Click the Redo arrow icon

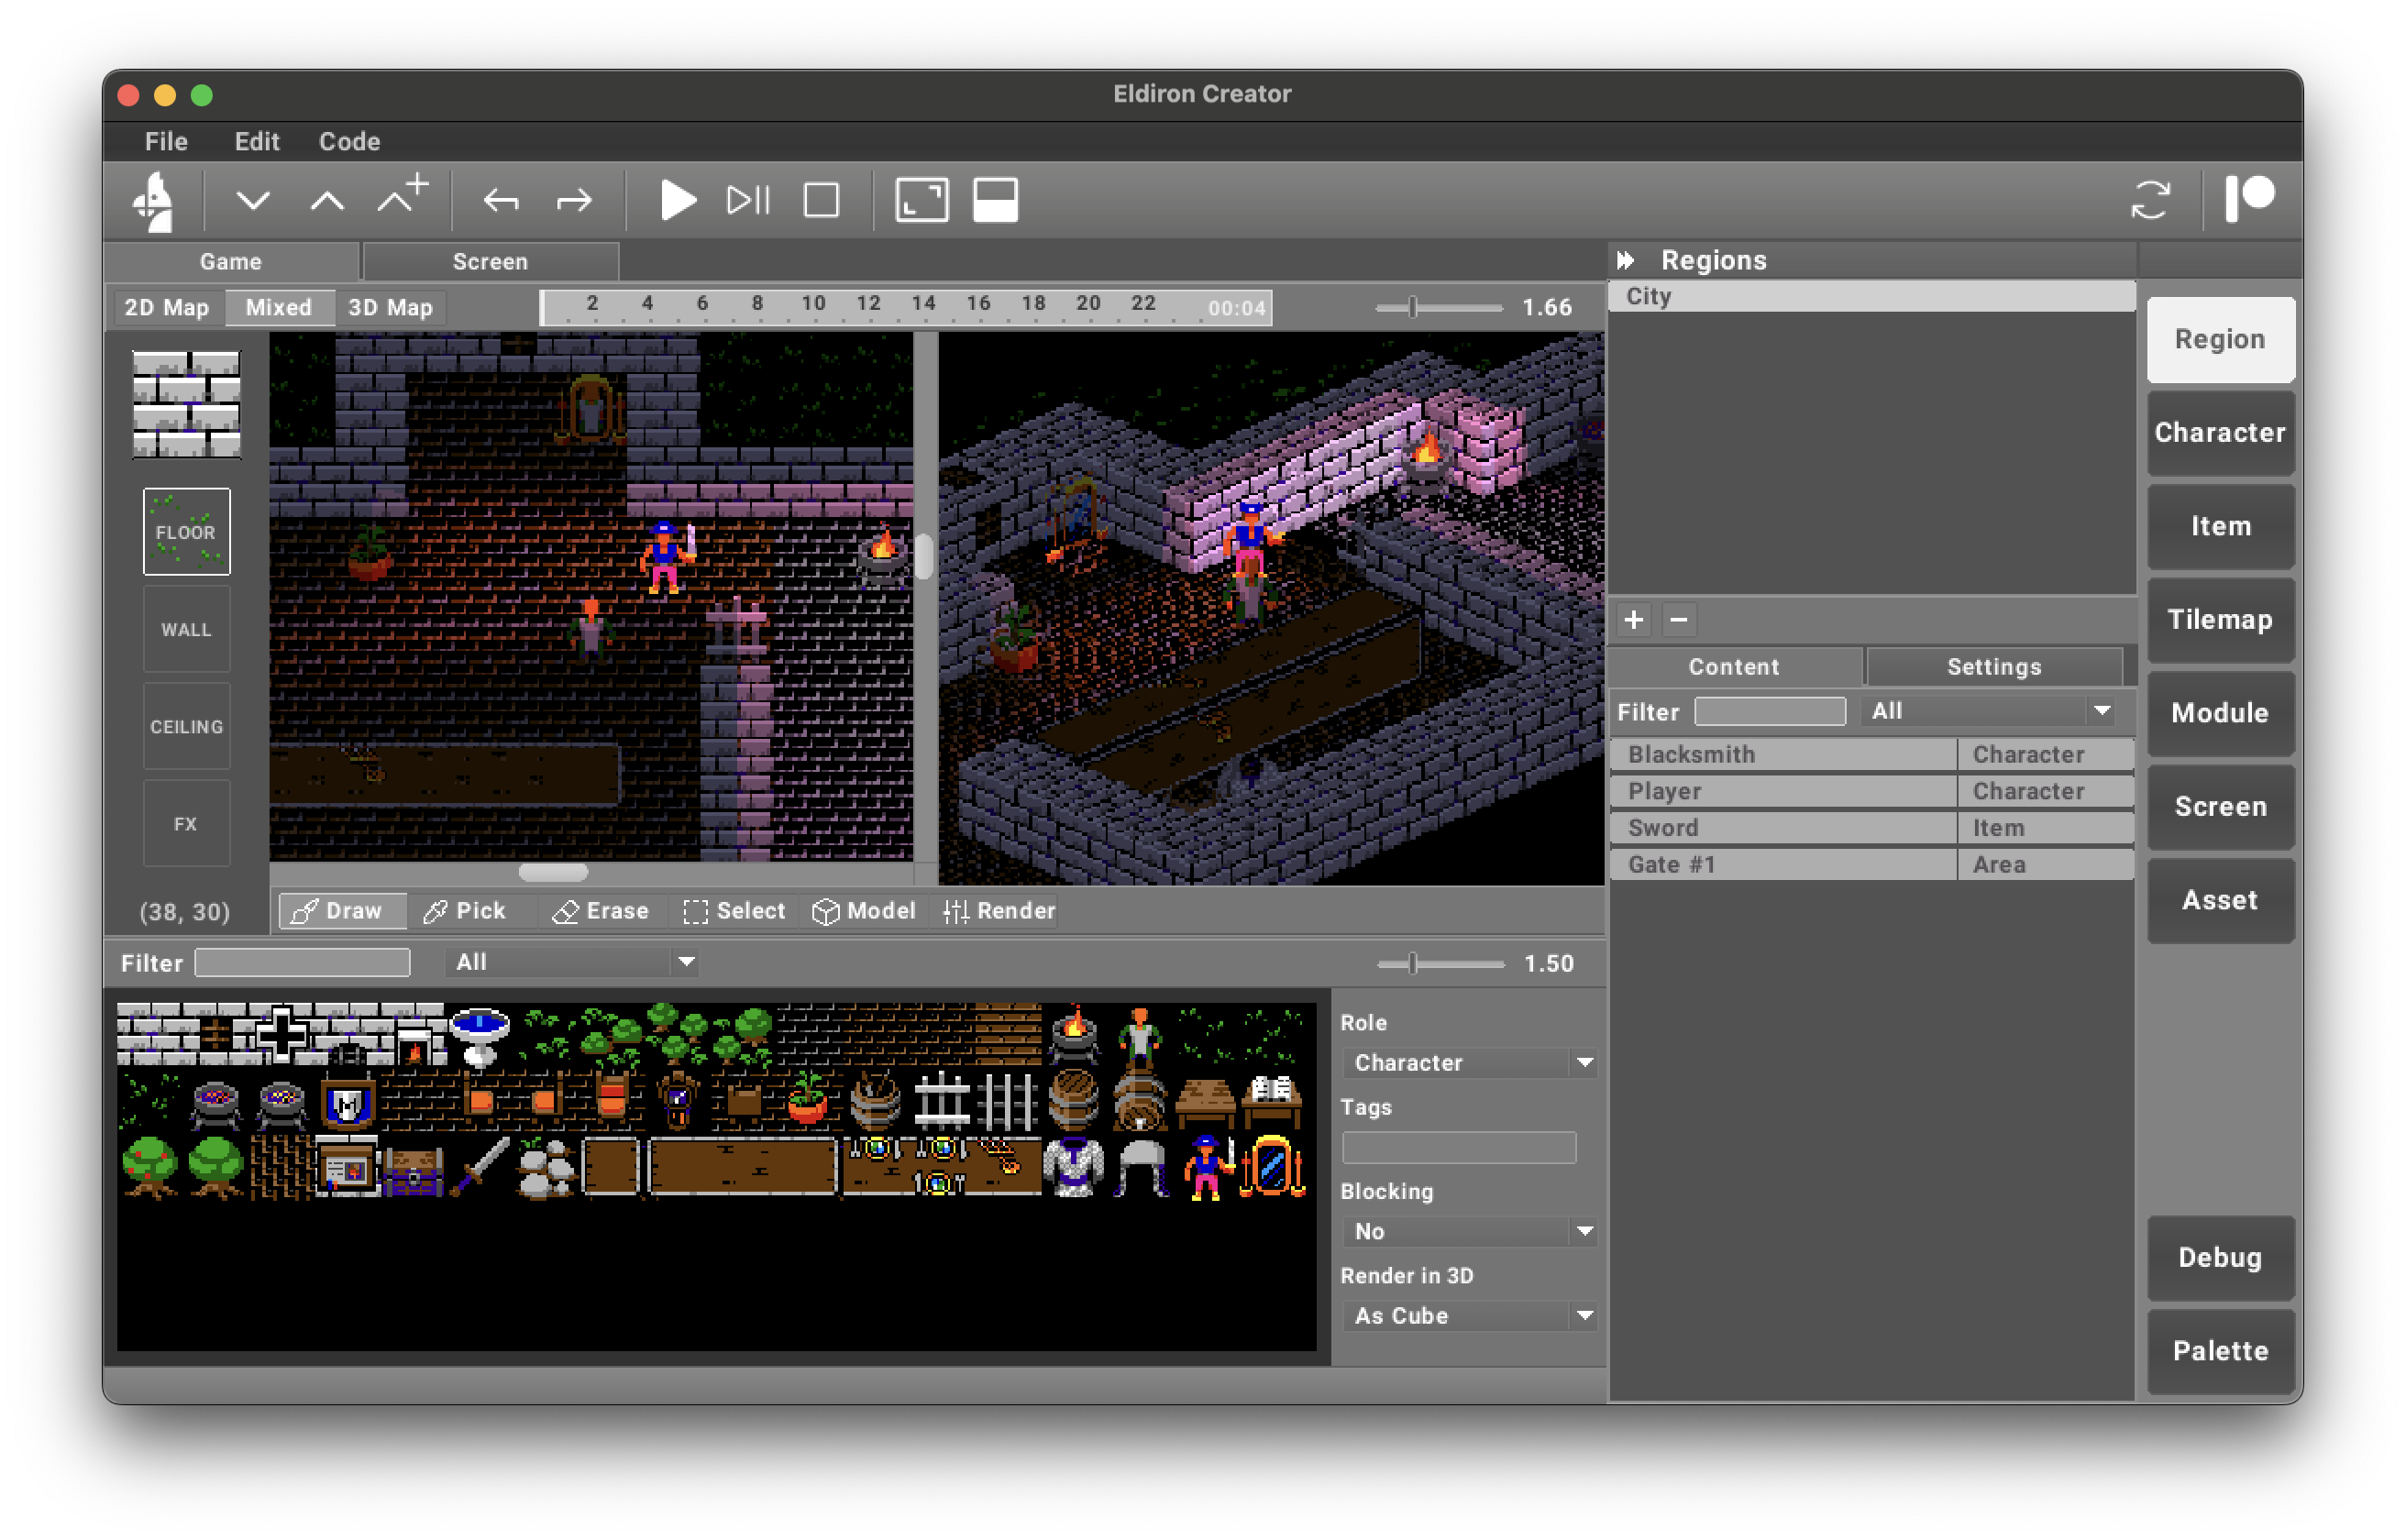pos(574,201)
